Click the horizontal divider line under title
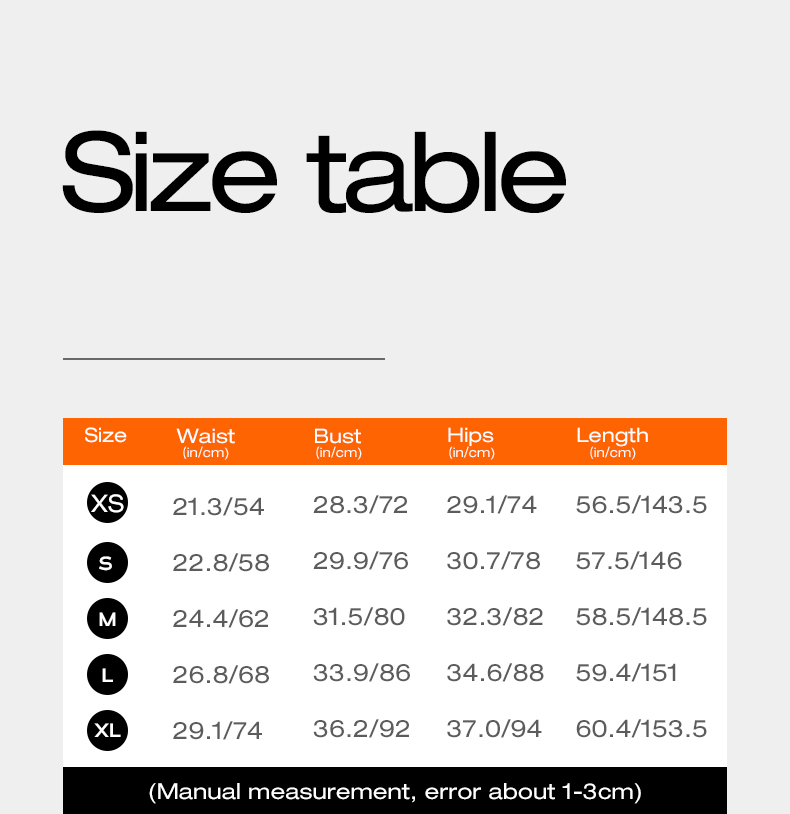The height and width of the screenshot is (814, 790). coord(224,358)
